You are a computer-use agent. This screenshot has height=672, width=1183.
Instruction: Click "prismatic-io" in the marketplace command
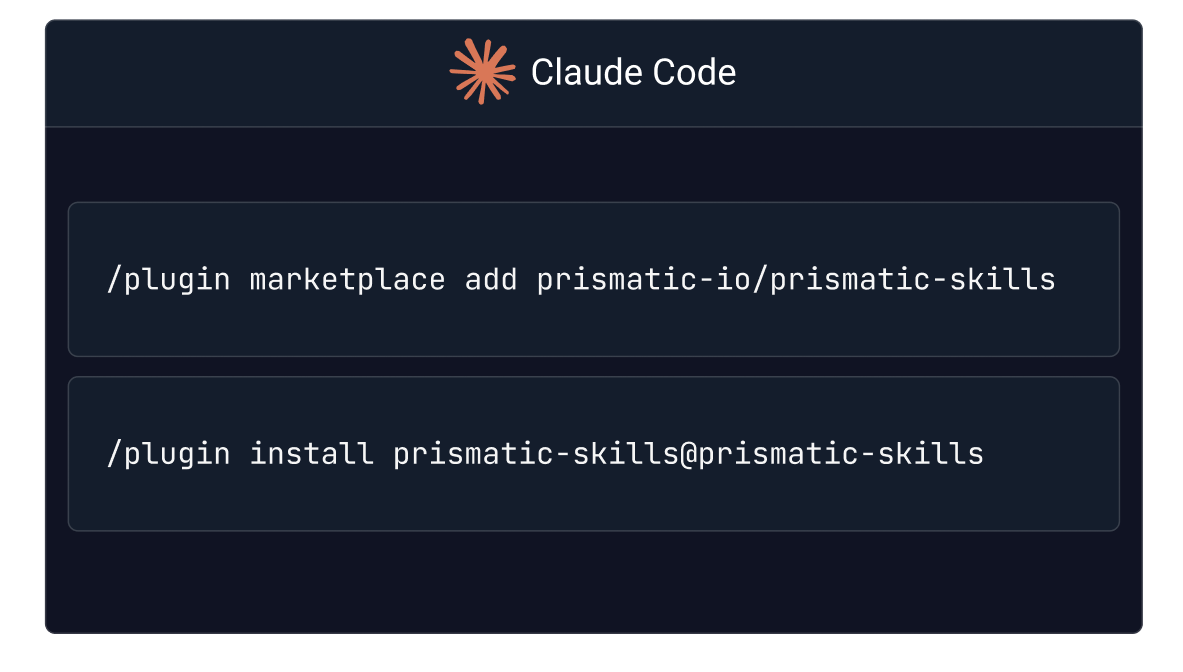(644, 280)
